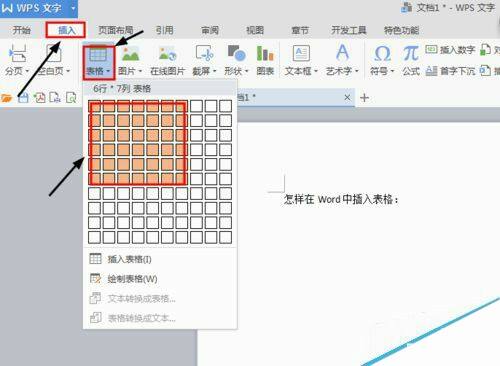Click the 文本框 text box icon

point(301,53)
